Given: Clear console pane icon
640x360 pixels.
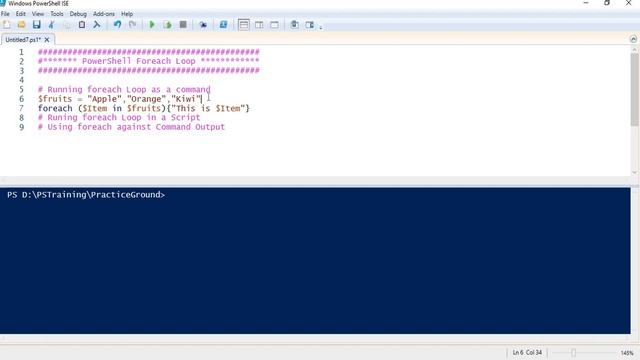Looking at the screenshot, I should (x=97, y=25).
